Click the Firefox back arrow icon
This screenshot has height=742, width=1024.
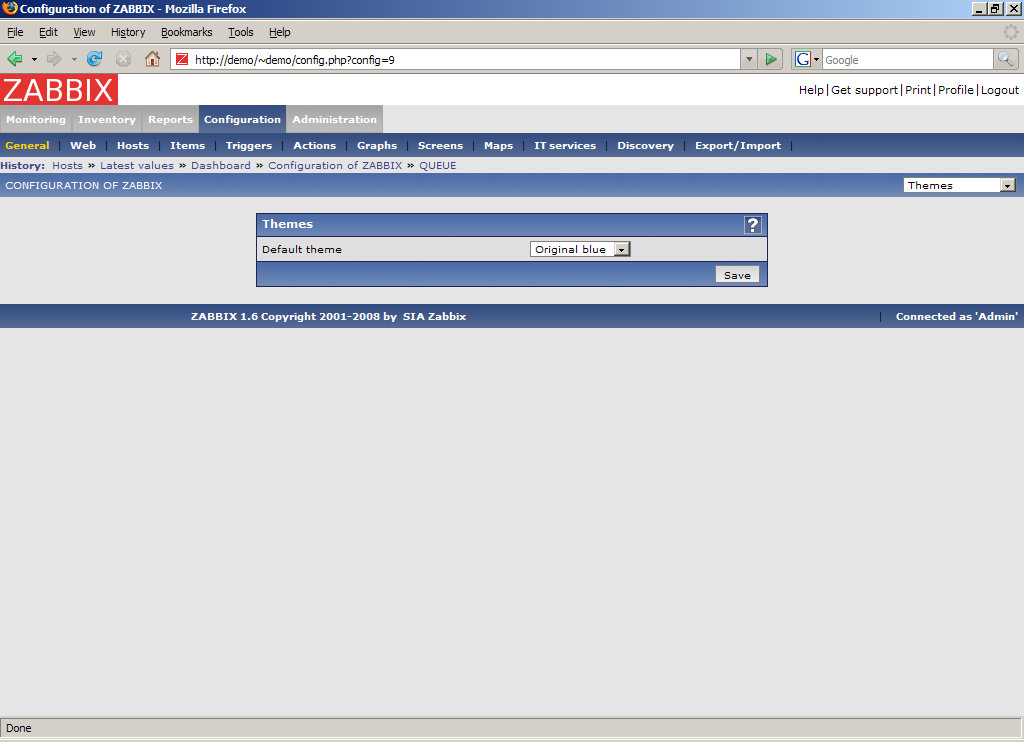[14, 59]
